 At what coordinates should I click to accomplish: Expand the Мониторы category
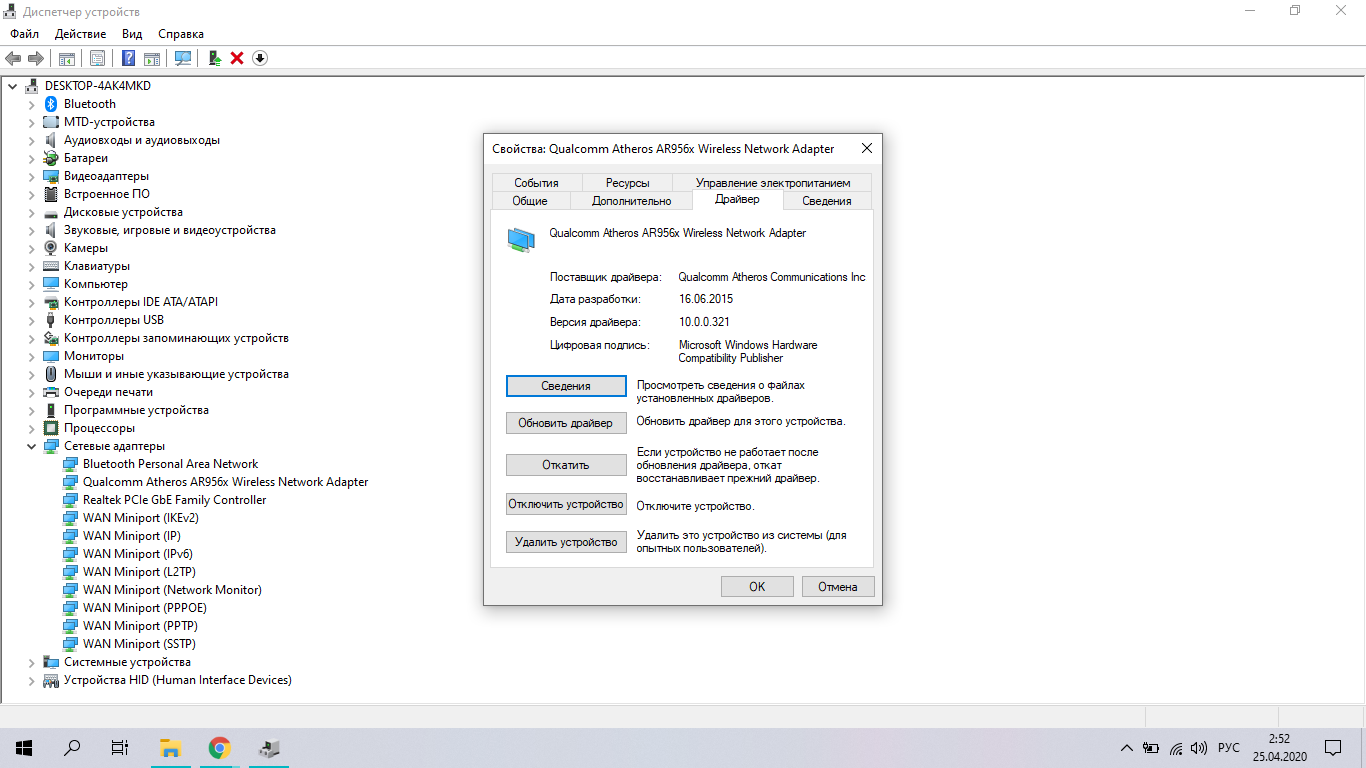pos(31,356)
